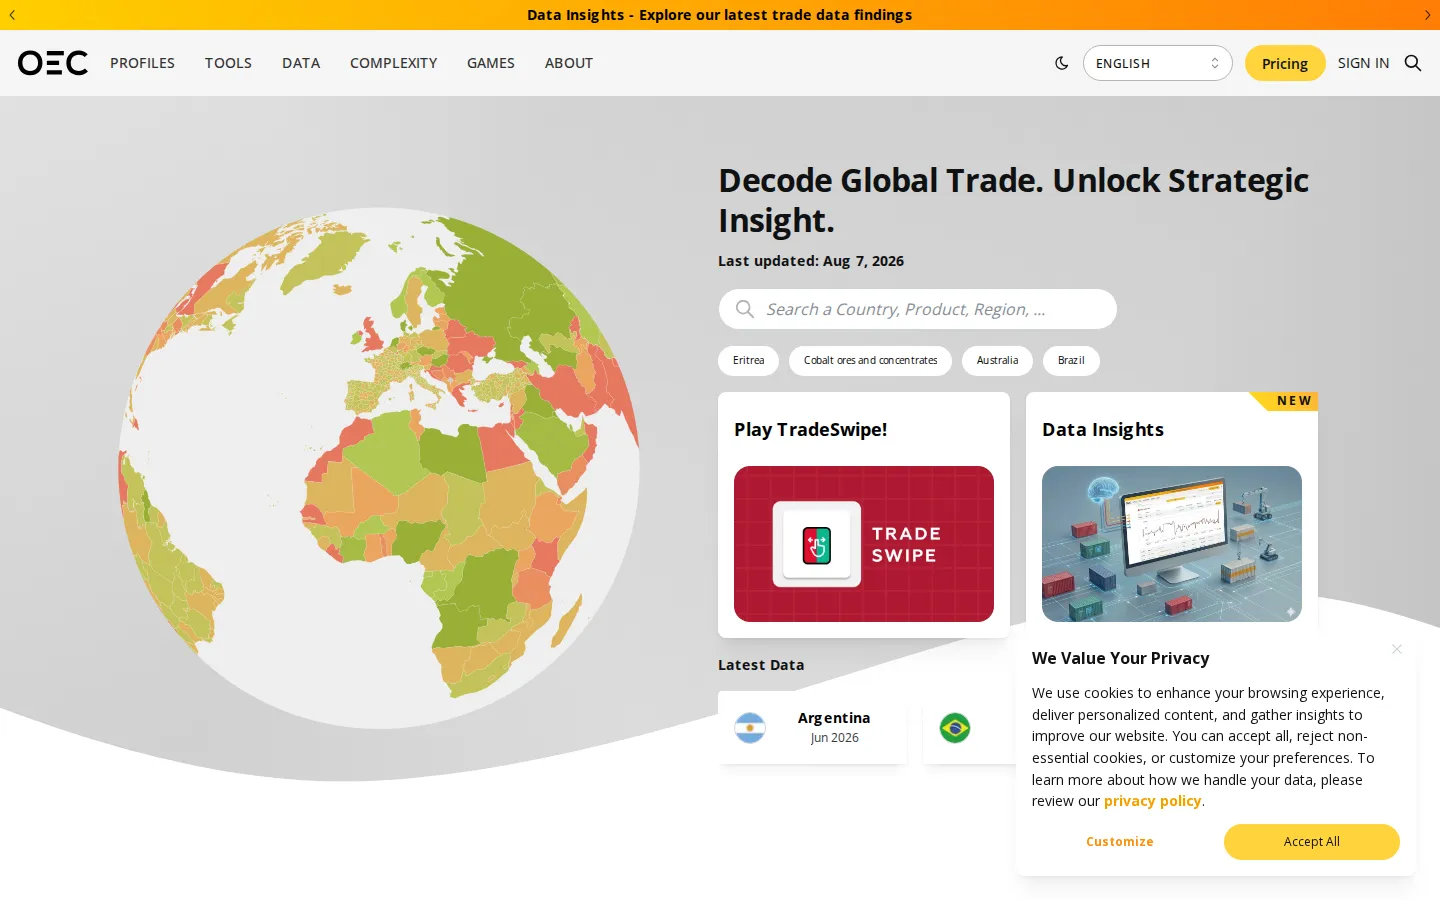Click the Pricing button
Image resolution: width=1440 pixels, height=900 pixels.
coord(1285,63)
